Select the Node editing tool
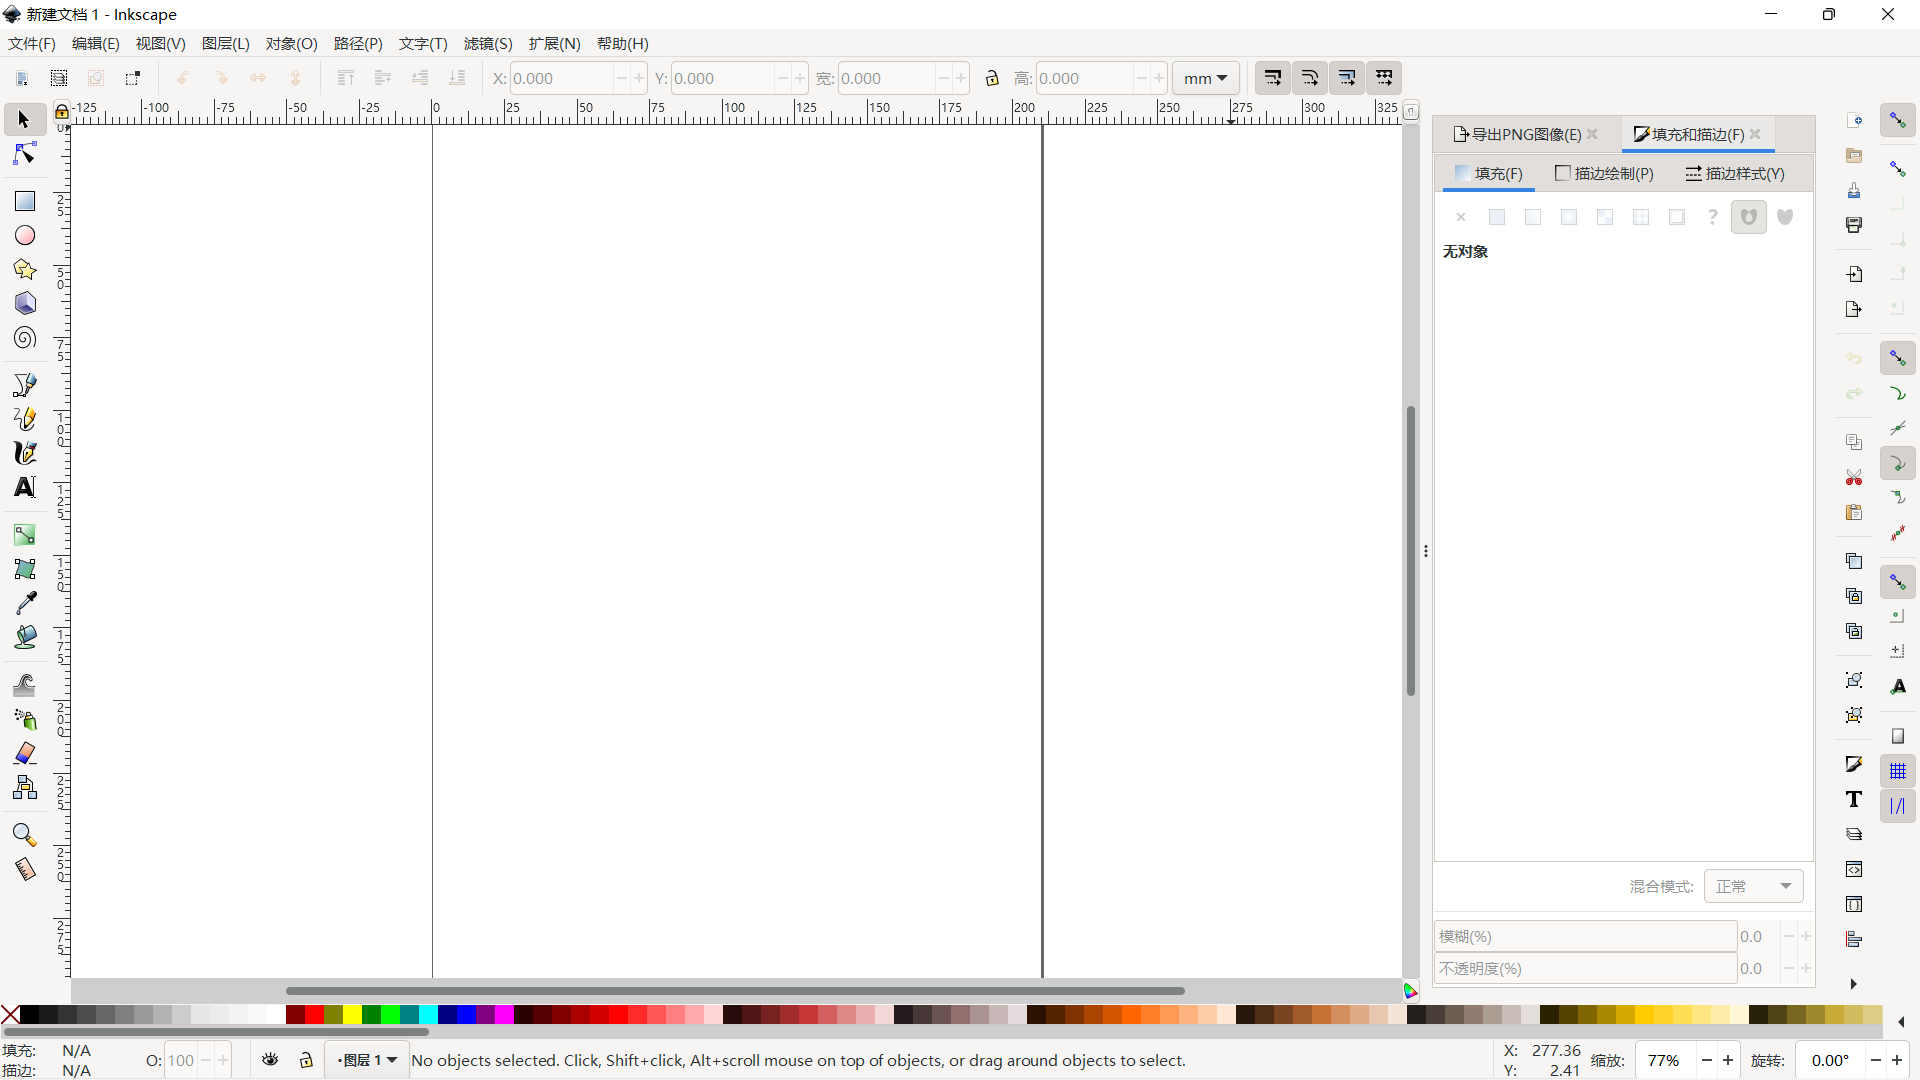The width and height of the screenshot is (1920, 1080). [x=25, y=154]
